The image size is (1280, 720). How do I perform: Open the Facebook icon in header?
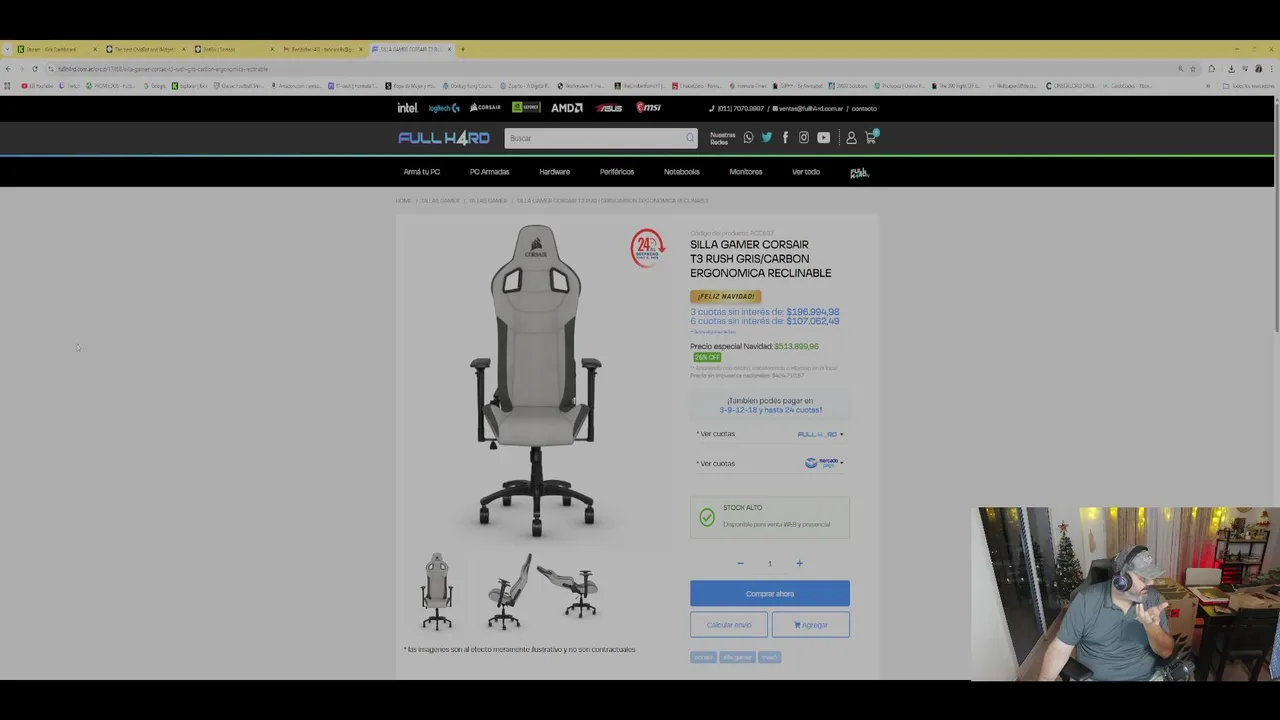tap(785, 138)
